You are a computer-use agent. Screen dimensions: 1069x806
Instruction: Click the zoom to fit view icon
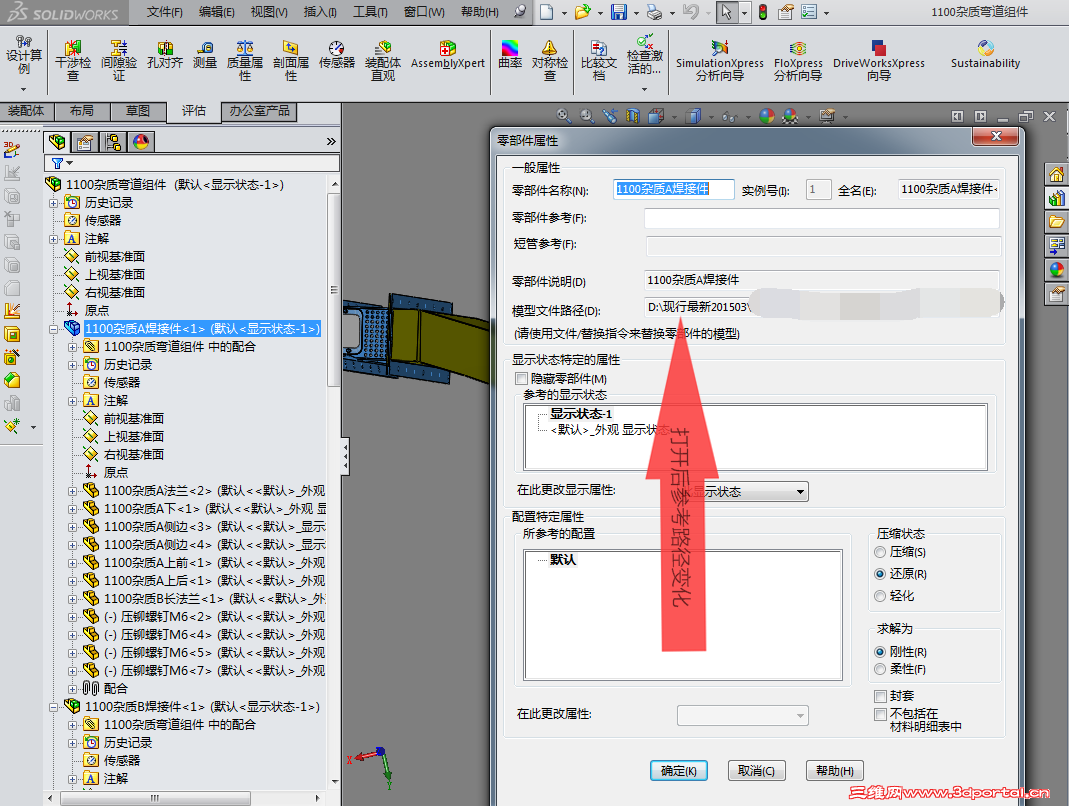563,116
